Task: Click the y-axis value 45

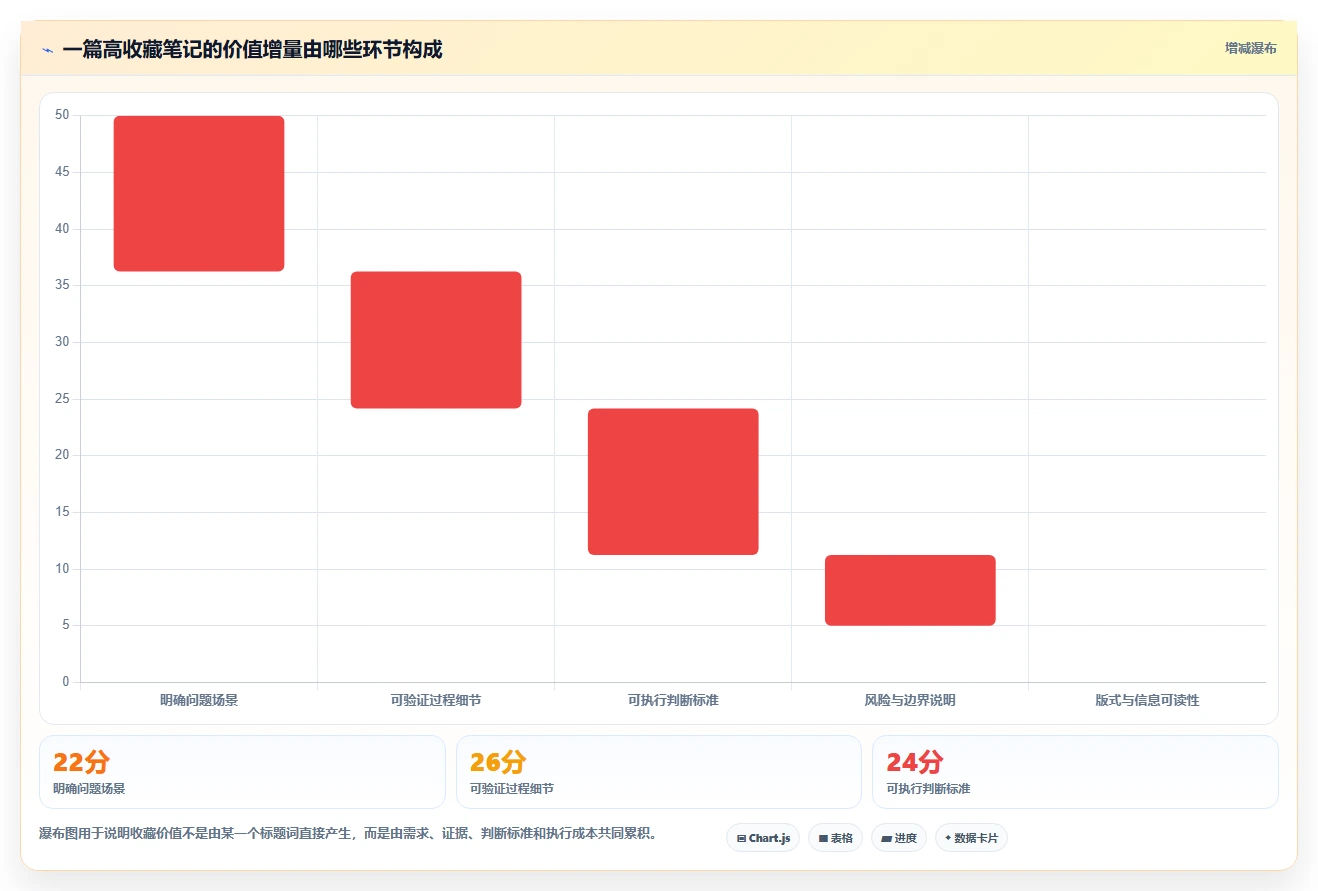Action: coord(62,172)
